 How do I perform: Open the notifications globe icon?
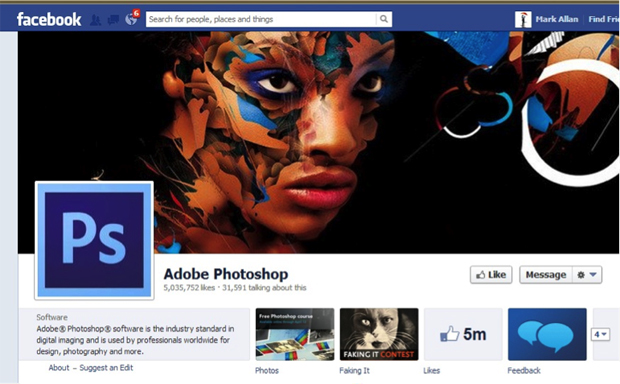pyautogui.click(x=131, y=19)
